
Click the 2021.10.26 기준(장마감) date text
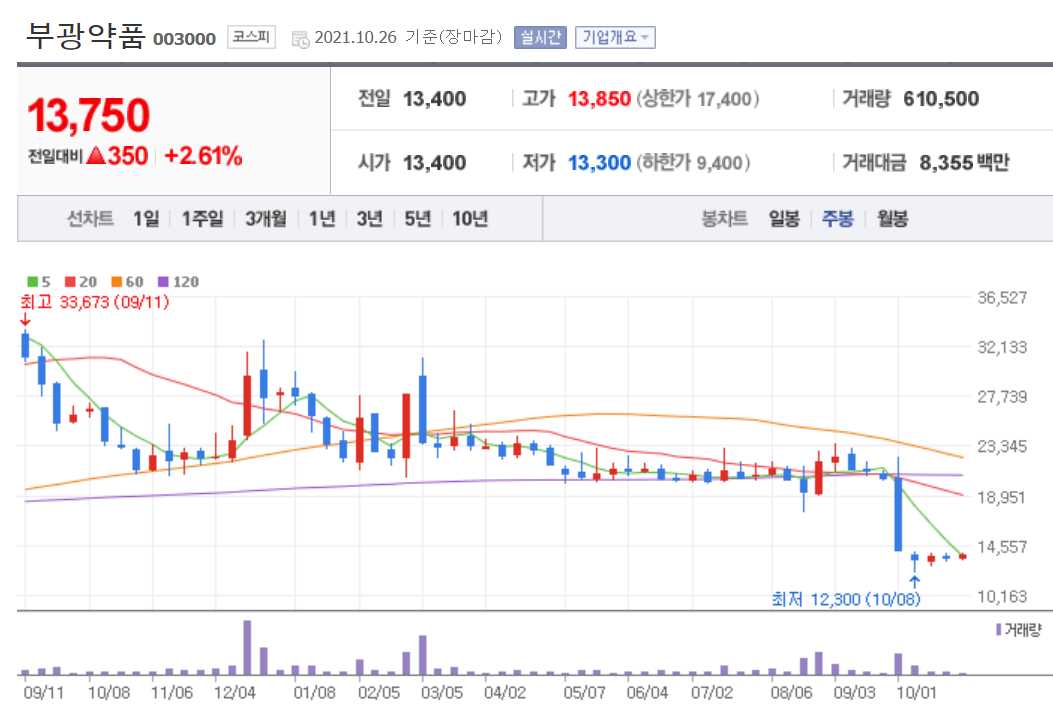pyautogui.click(x=408, y=37)
